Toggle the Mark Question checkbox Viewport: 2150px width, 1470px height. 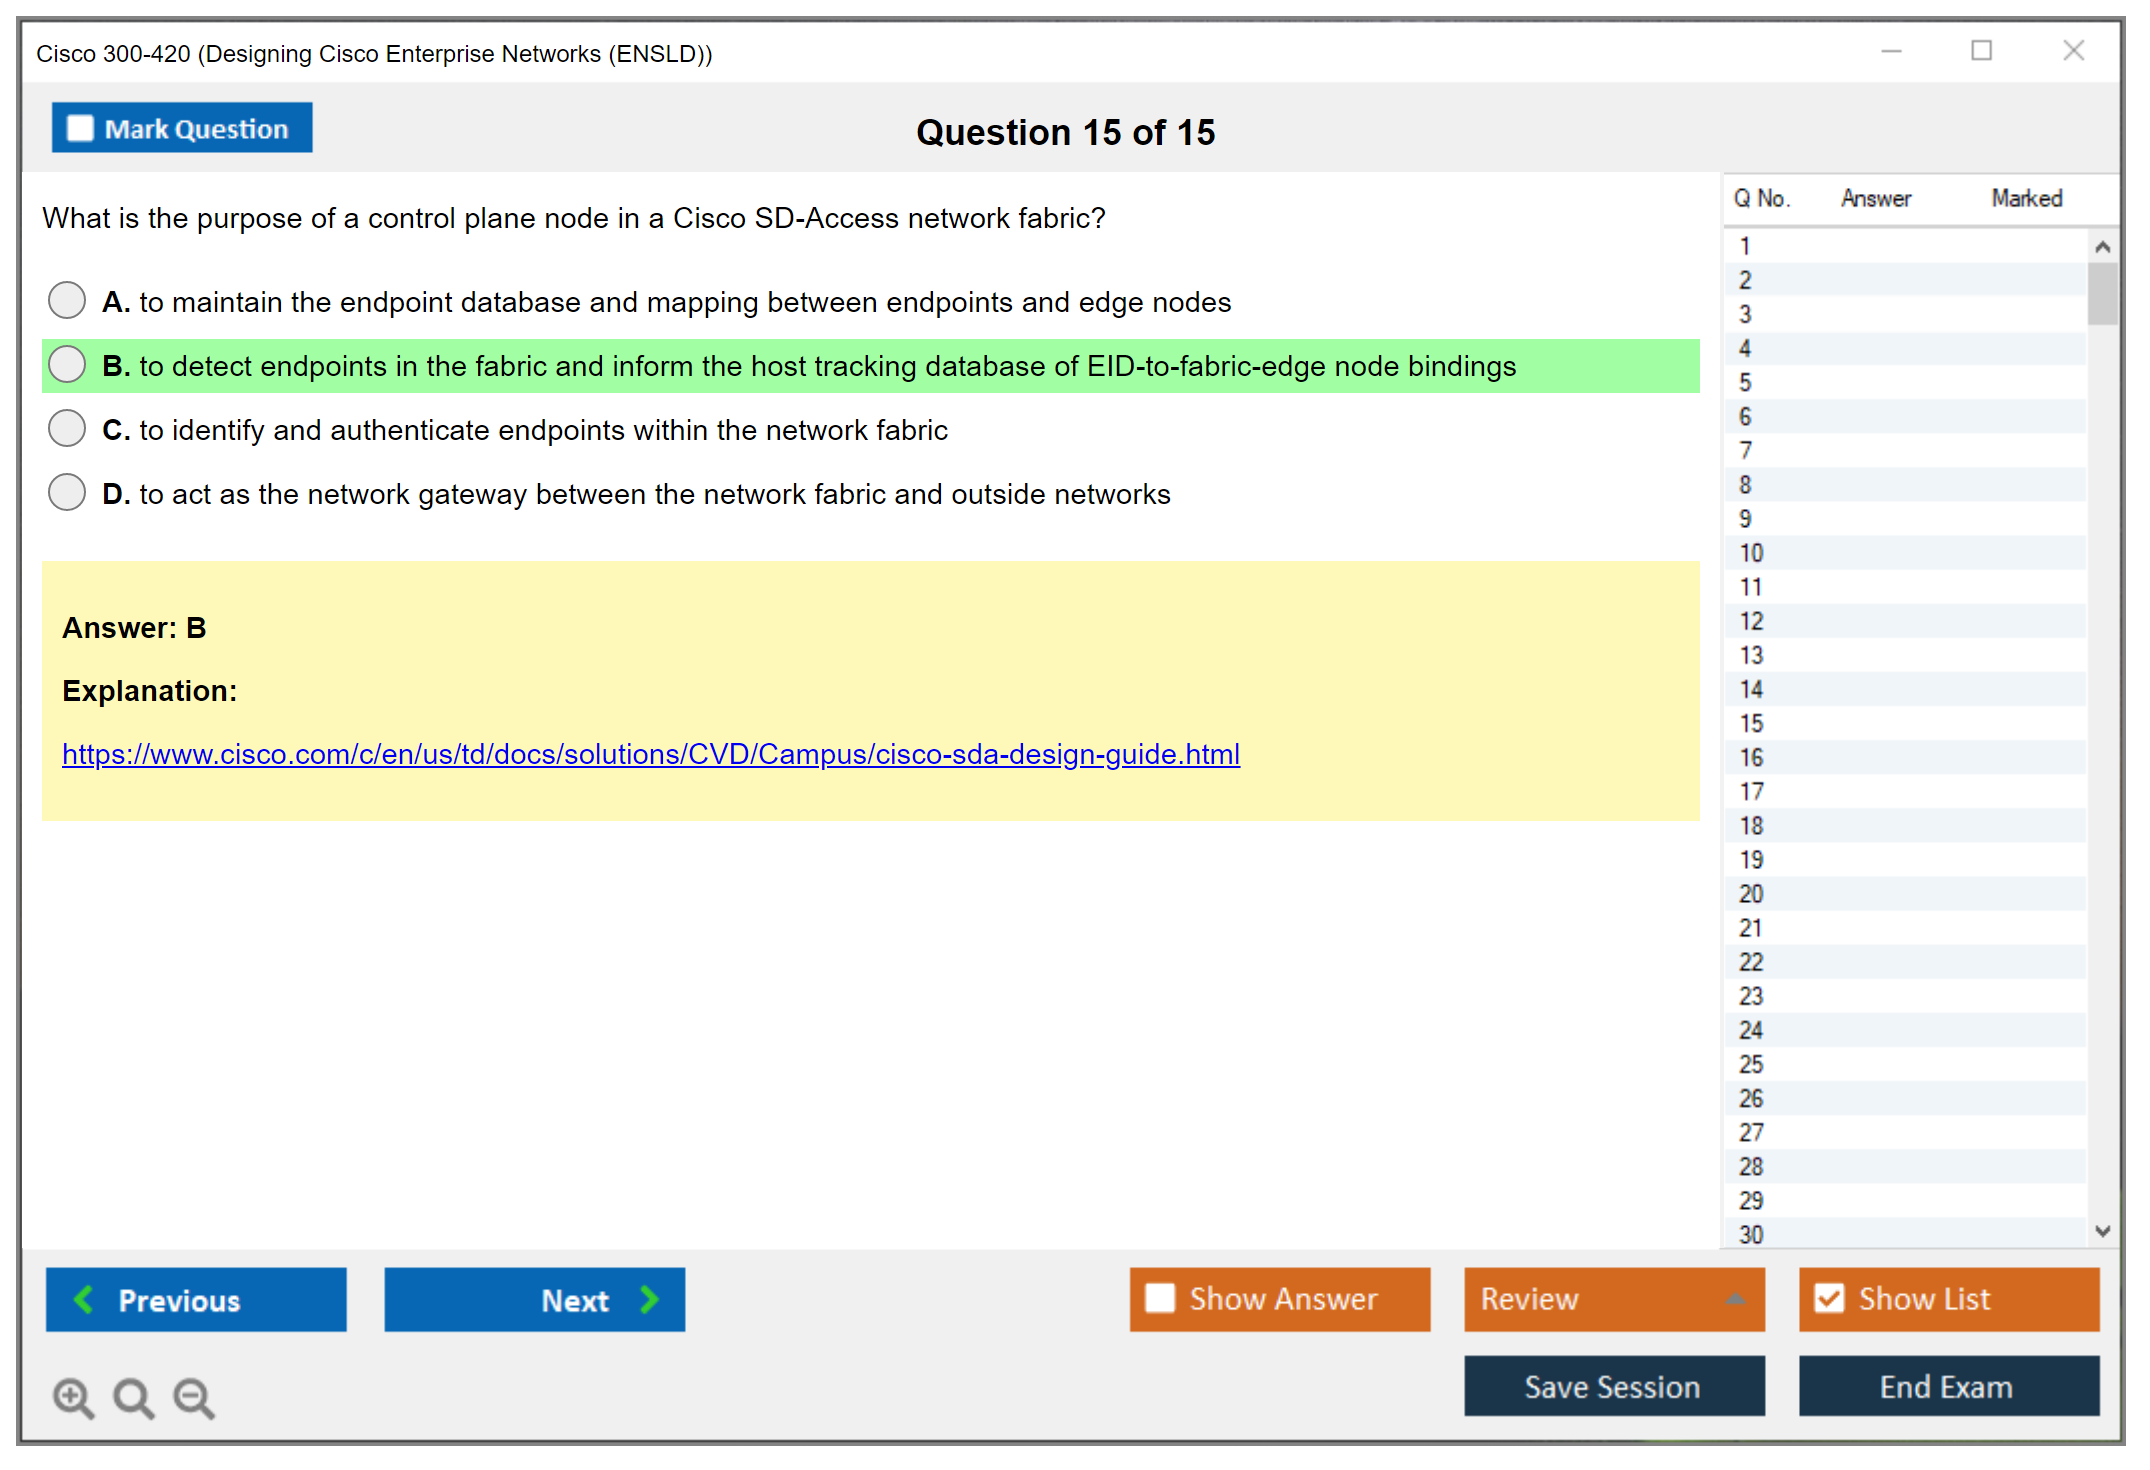coord(80,128)
